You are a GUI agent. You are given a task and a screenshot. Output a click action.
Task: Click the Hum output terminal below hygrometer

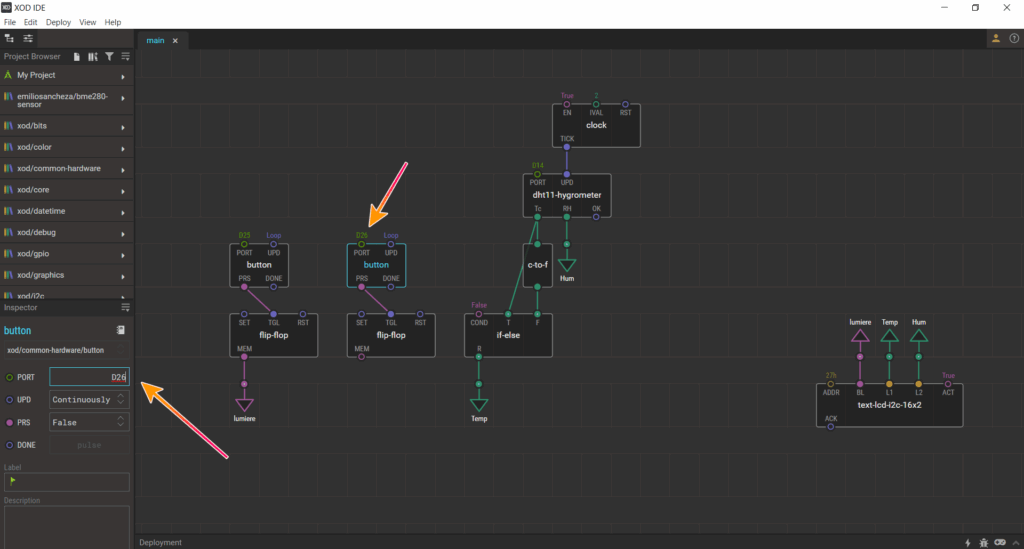[x=567, y=264]
